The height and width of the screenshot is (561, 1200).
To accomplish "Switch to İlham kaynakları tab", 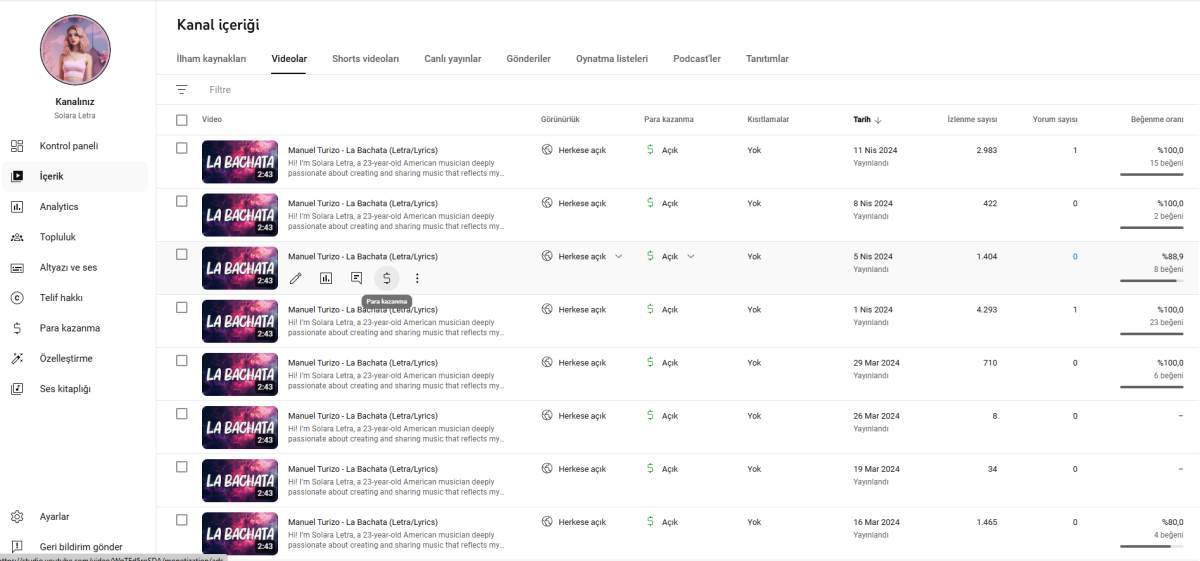I will (211, 59).
